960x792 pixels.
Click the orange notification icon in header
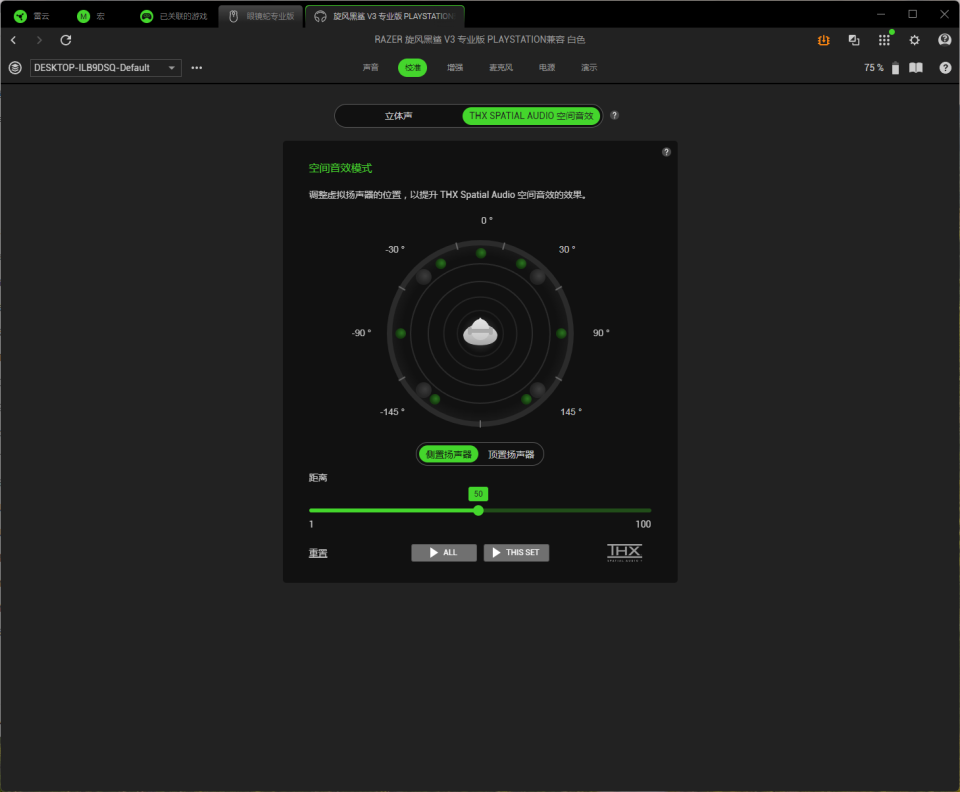[823, 40]
